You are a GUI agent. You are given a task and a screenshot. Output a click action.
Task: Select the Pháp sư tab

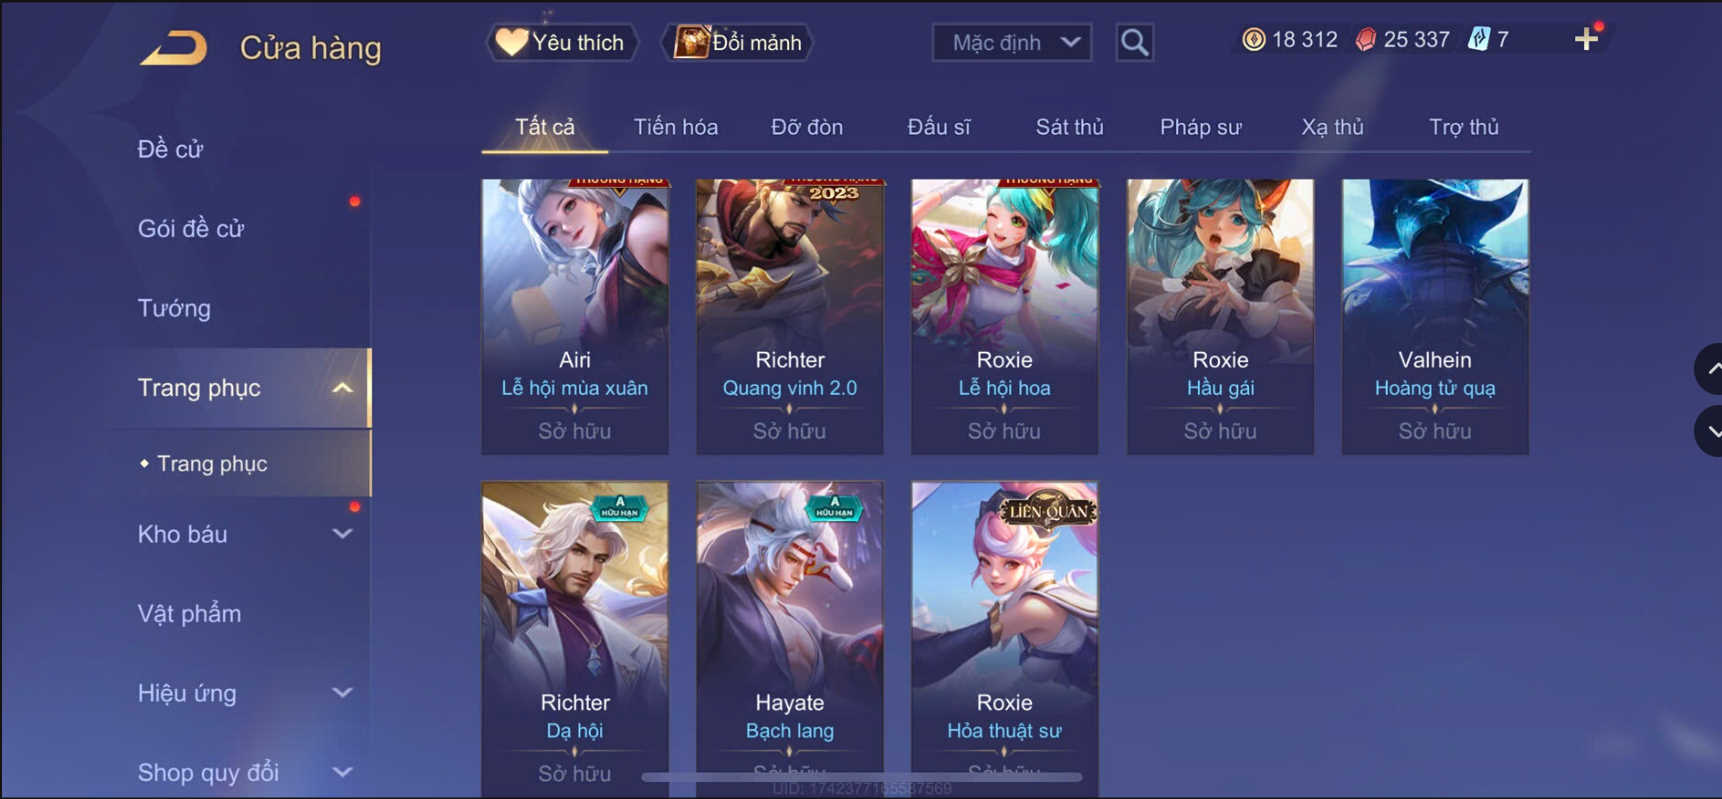(x=1200, y=127)
